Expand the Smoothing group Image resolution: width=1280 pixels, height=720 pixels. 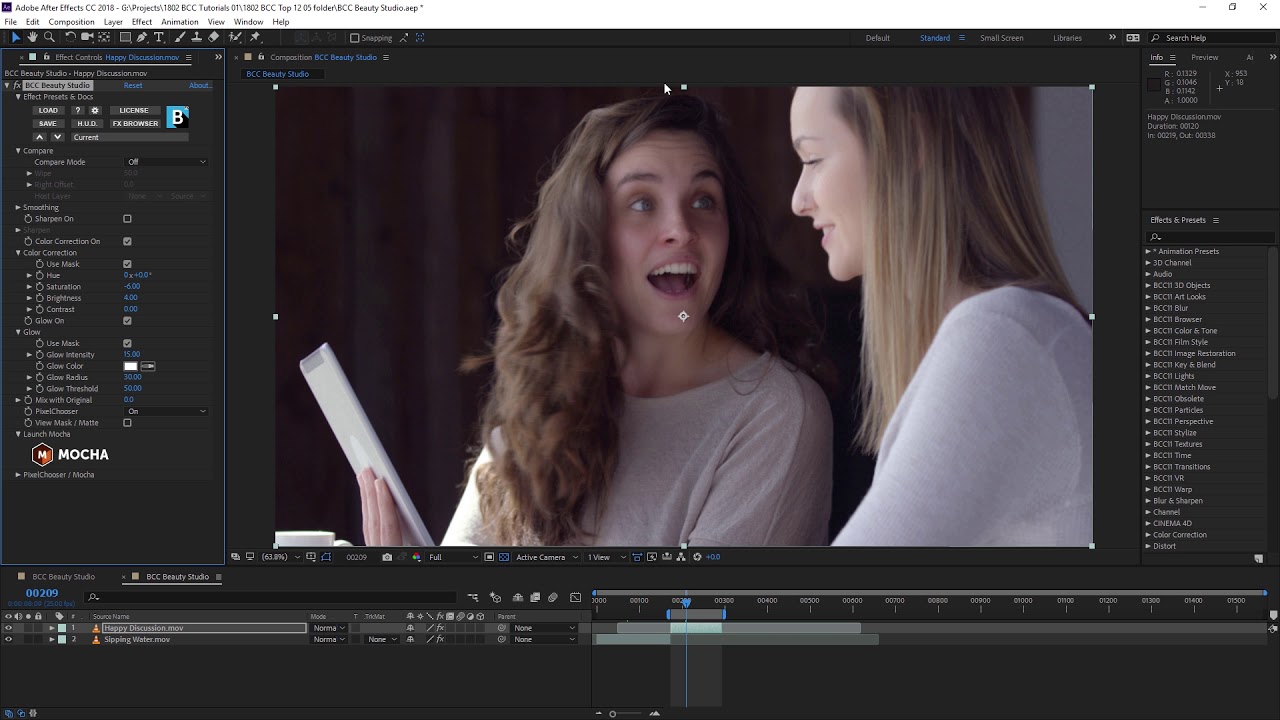tap(18, 207)
